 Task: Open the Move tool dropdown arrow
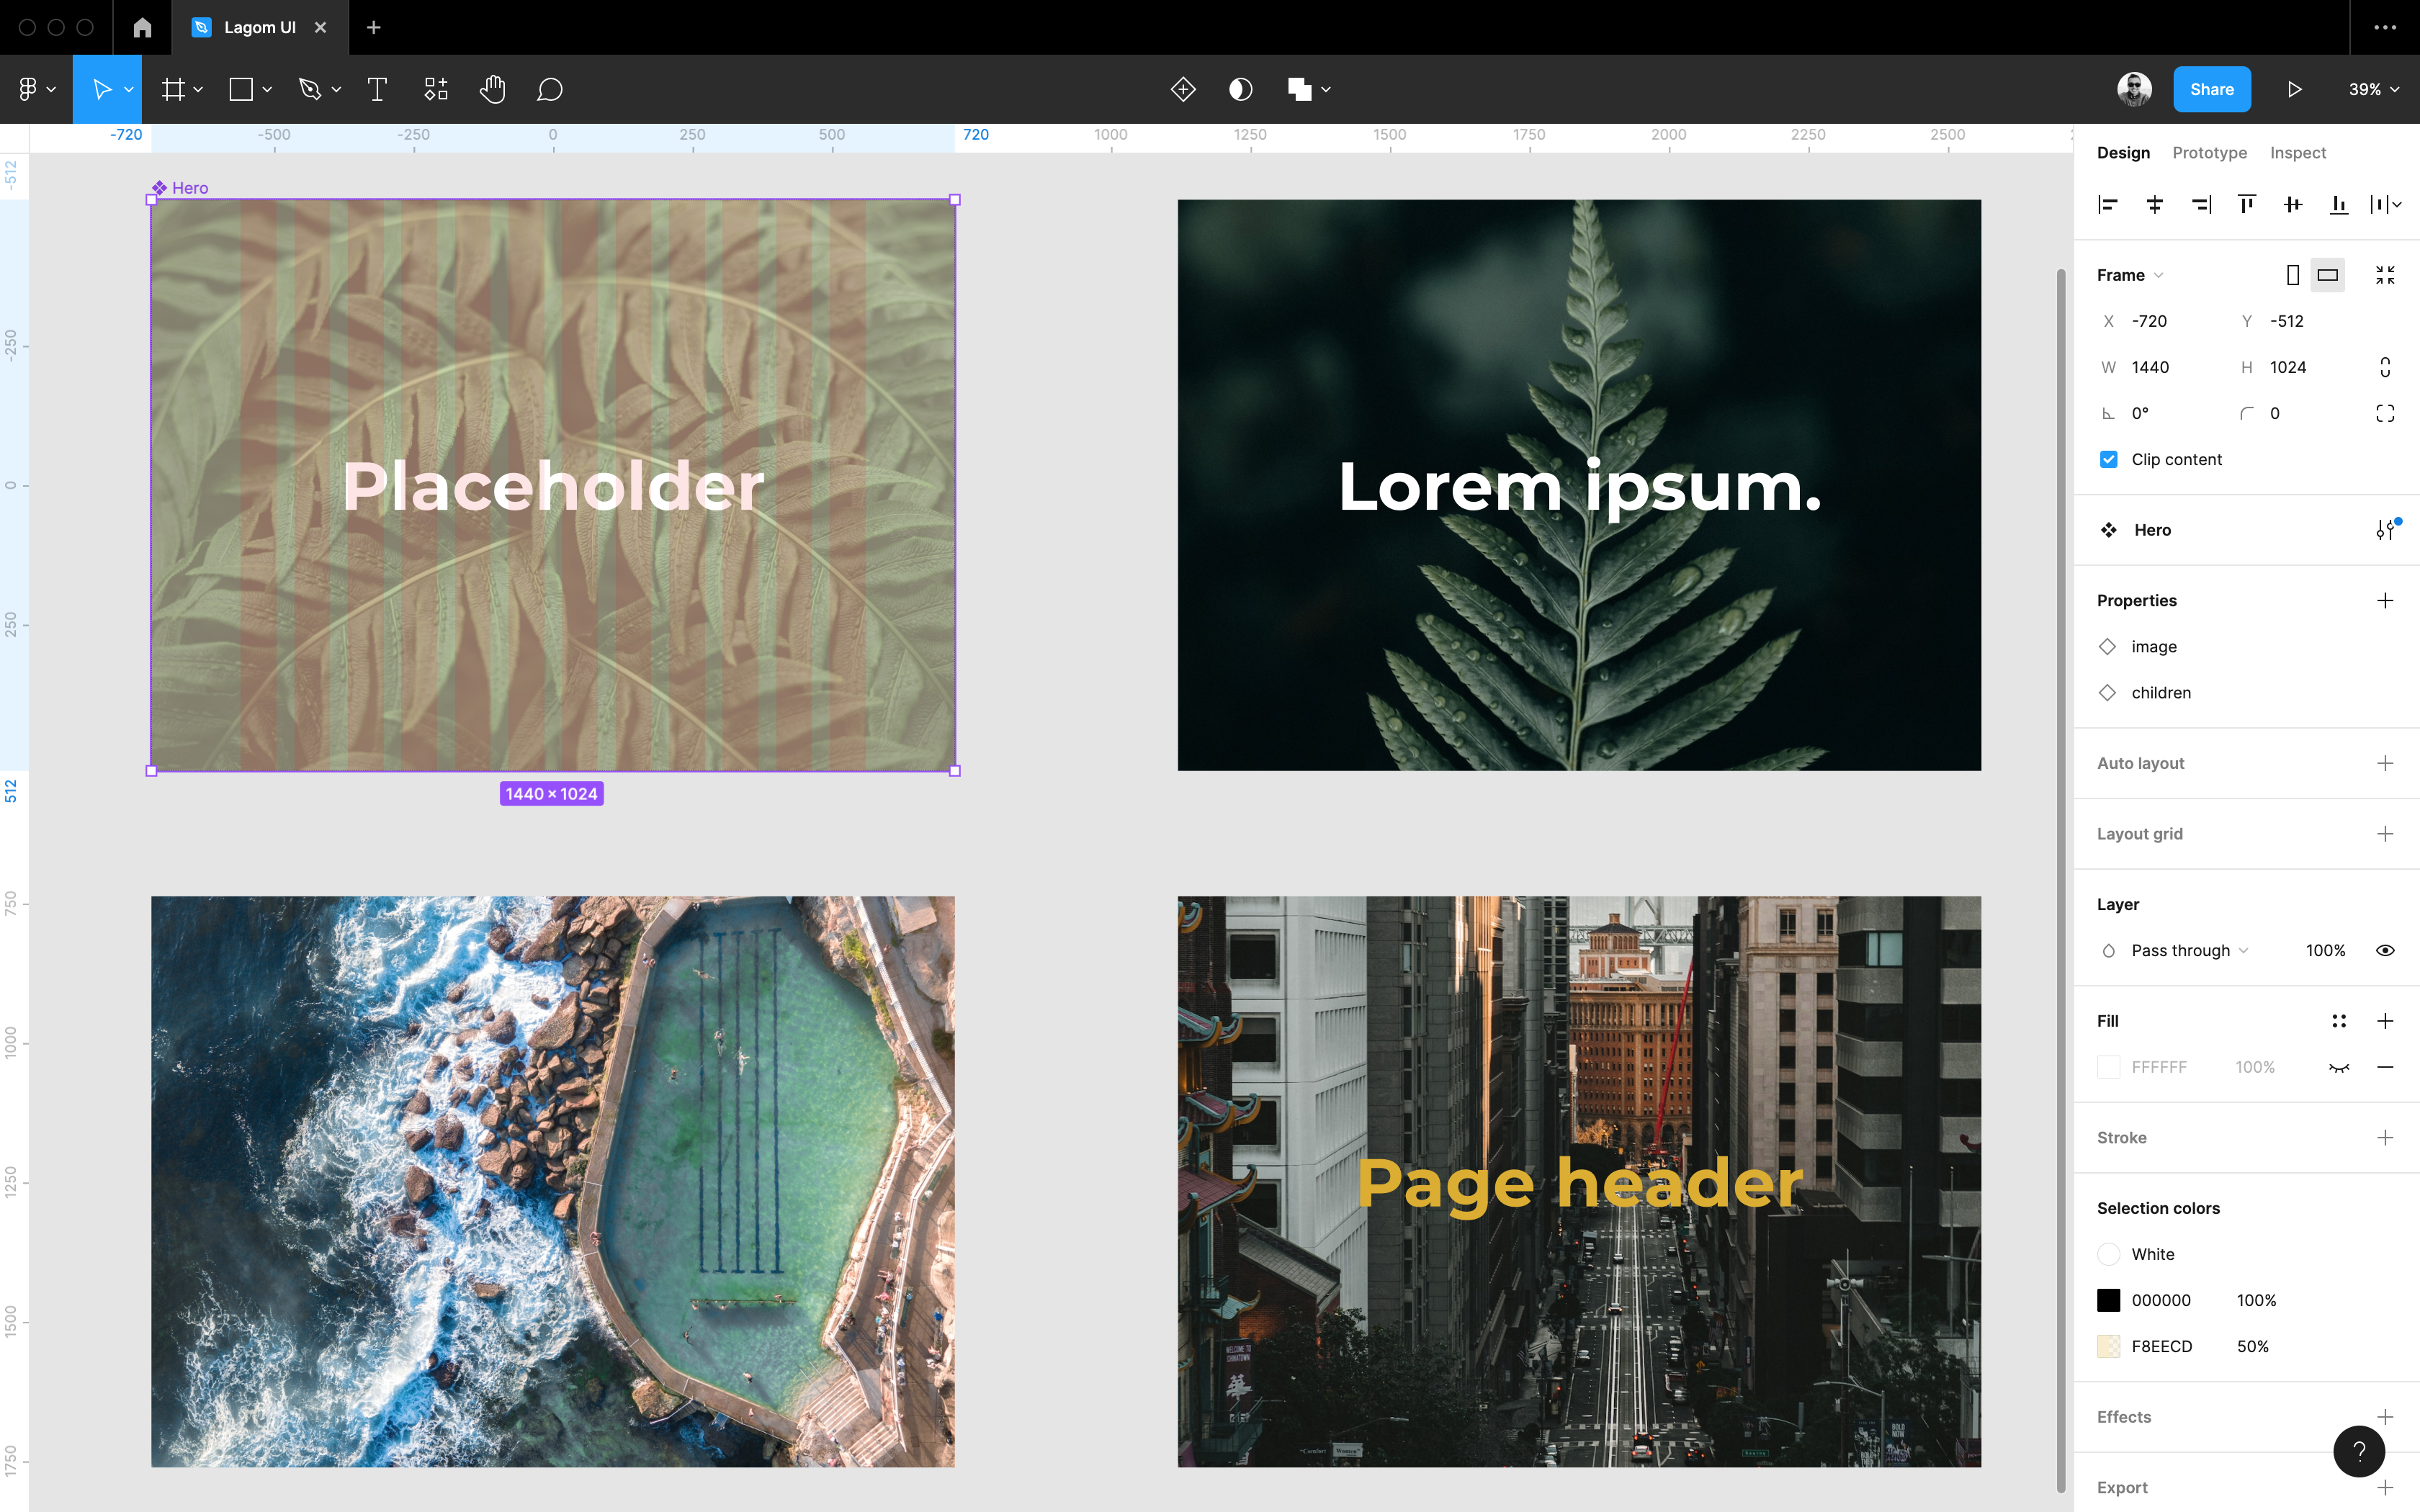(129, 90)
